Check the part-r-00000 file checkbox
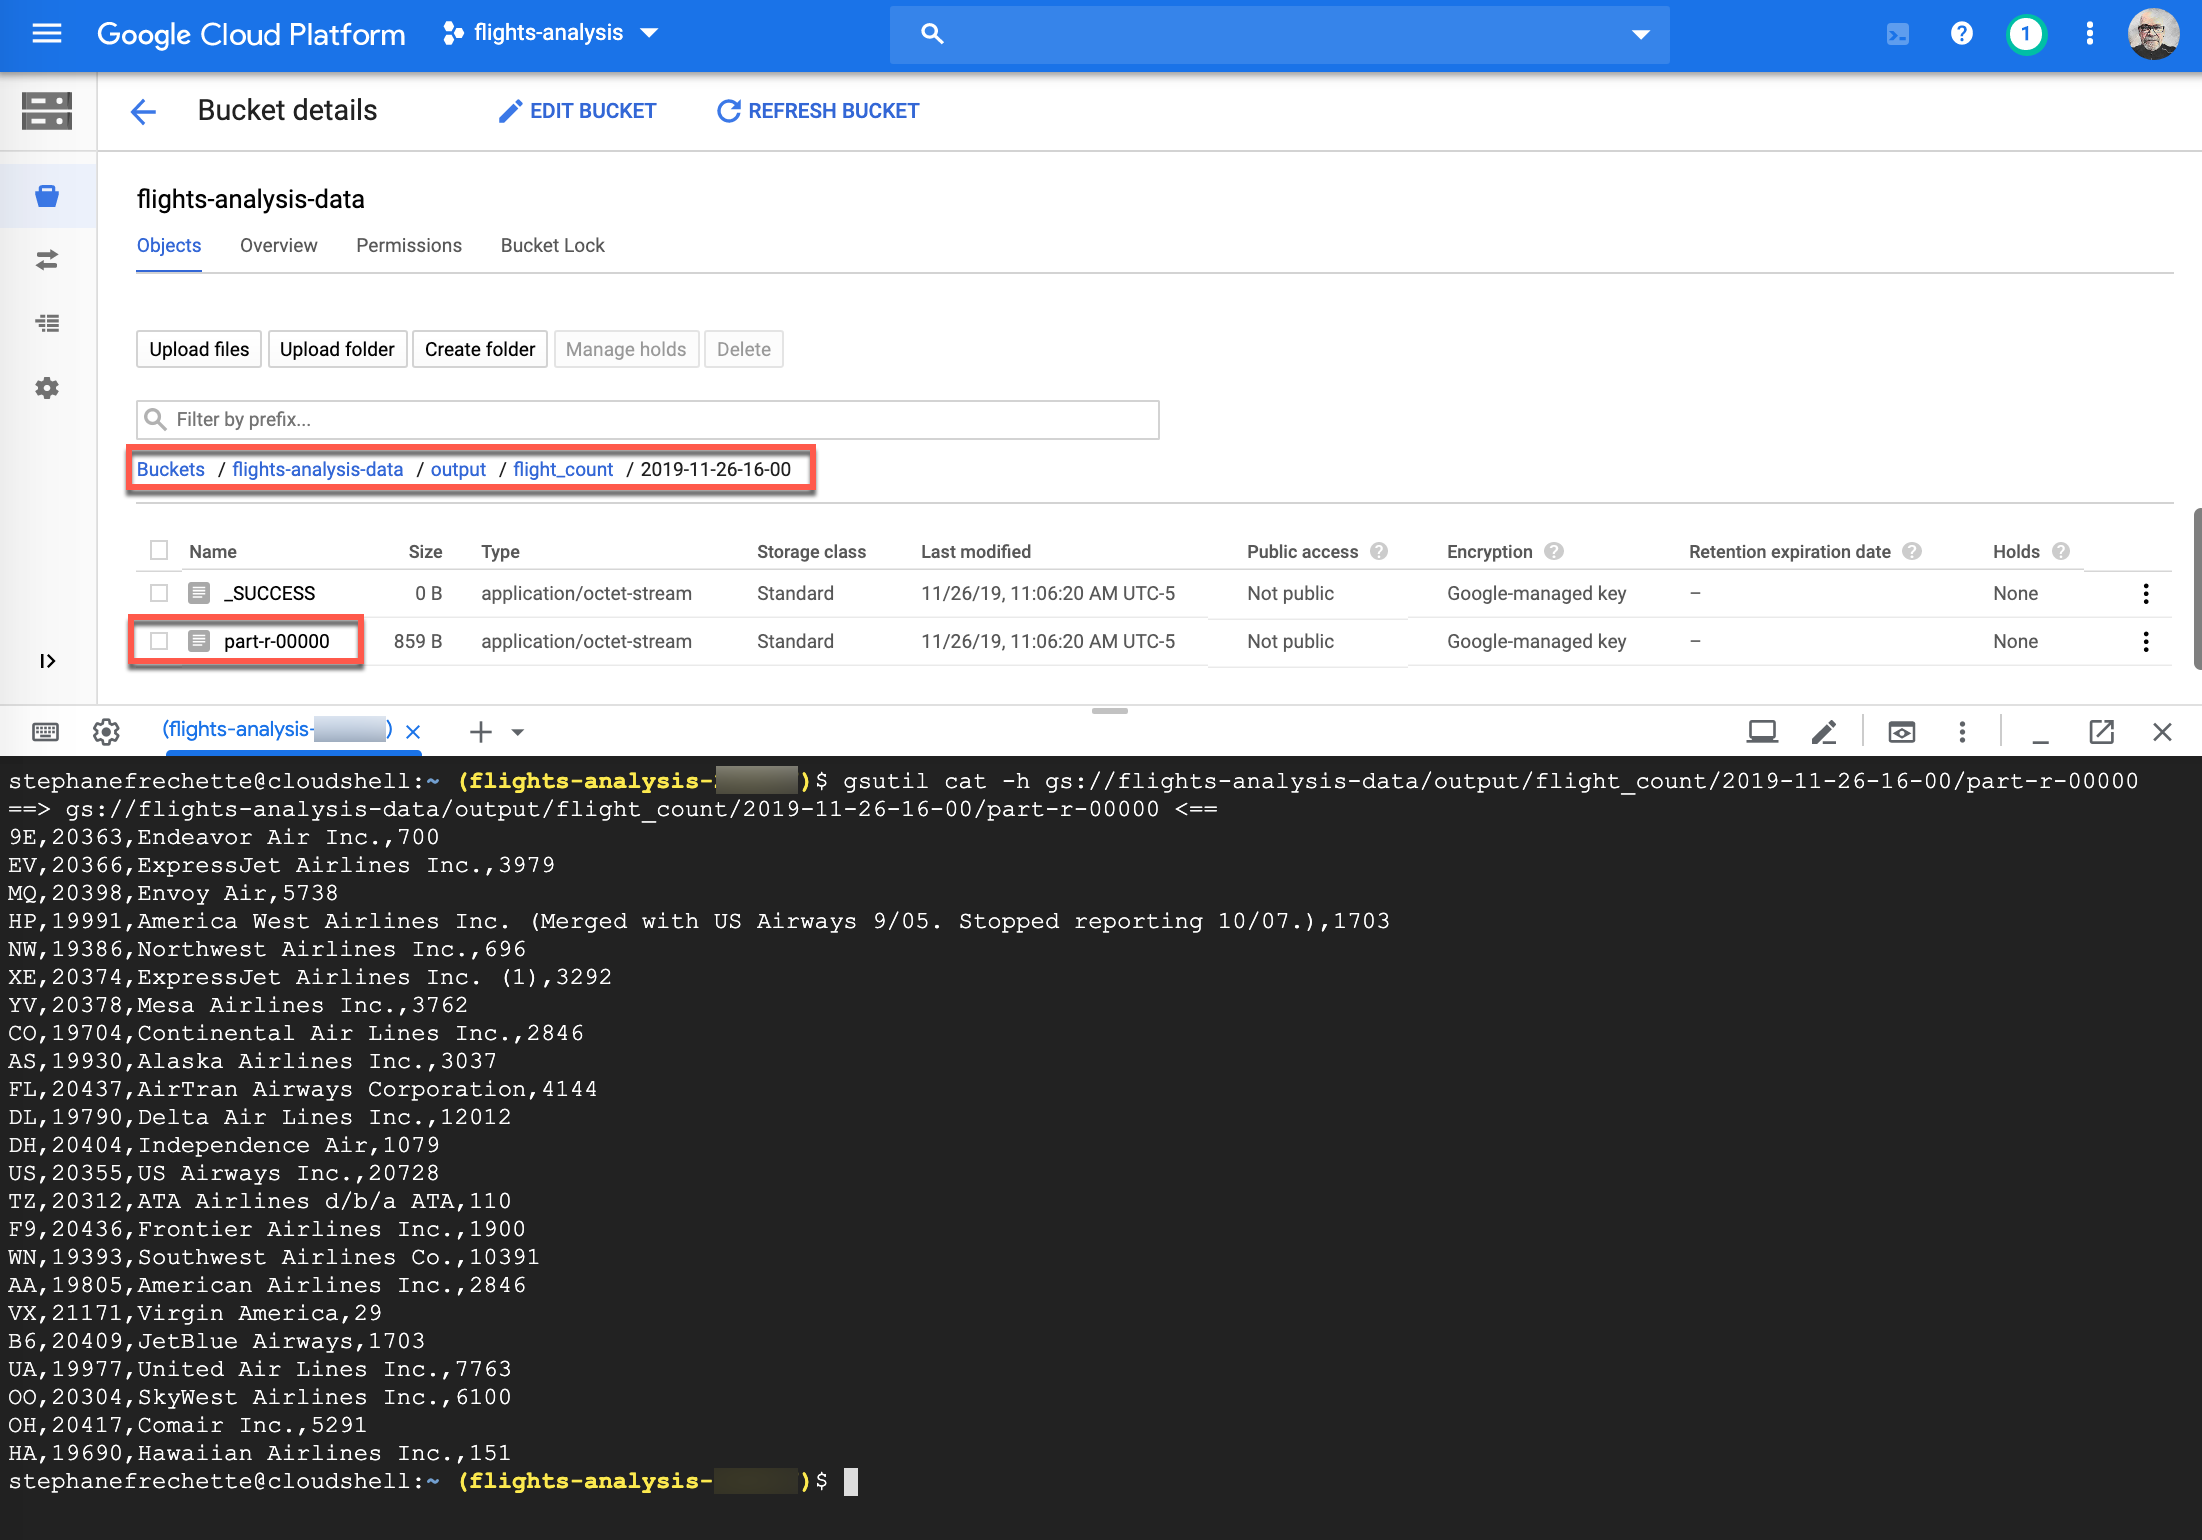The image size is (2202, 1540). [159, 641]
